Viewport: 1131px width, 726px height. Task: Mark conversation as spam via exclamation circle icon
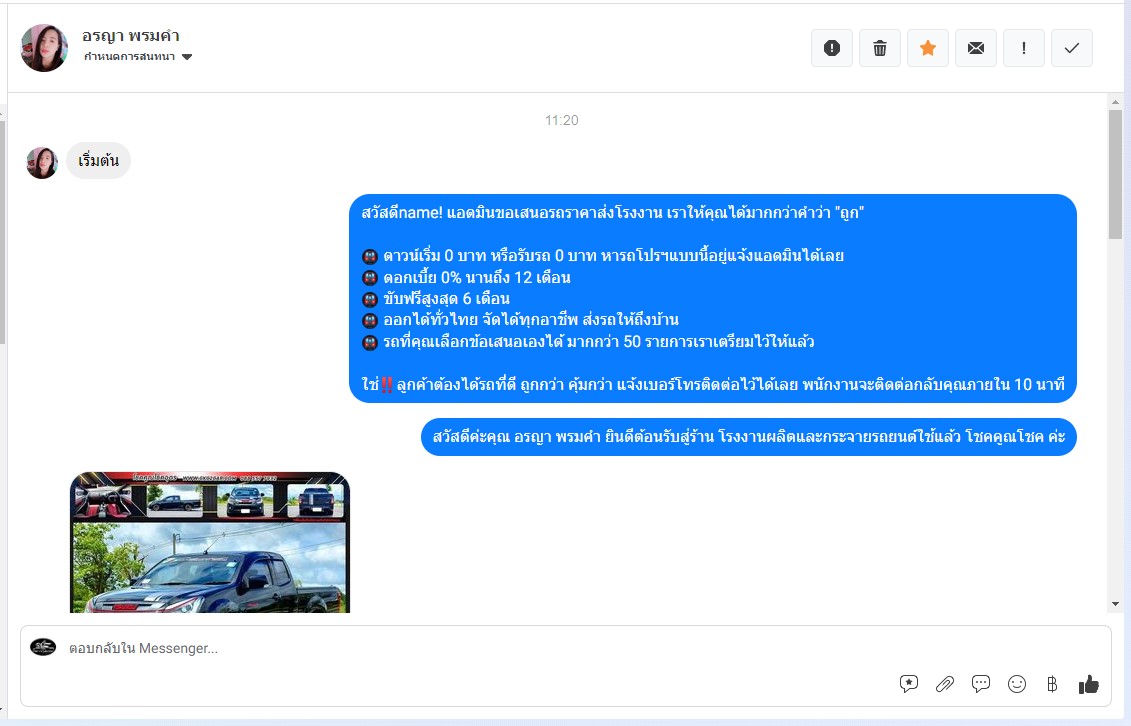[832, 48]
